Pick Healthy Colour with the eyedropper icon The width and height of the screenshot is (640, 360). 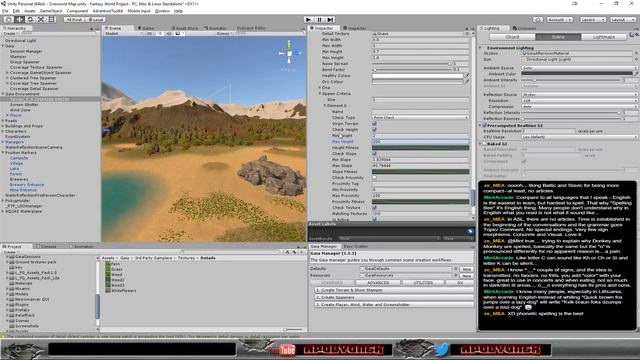point(467,76)
